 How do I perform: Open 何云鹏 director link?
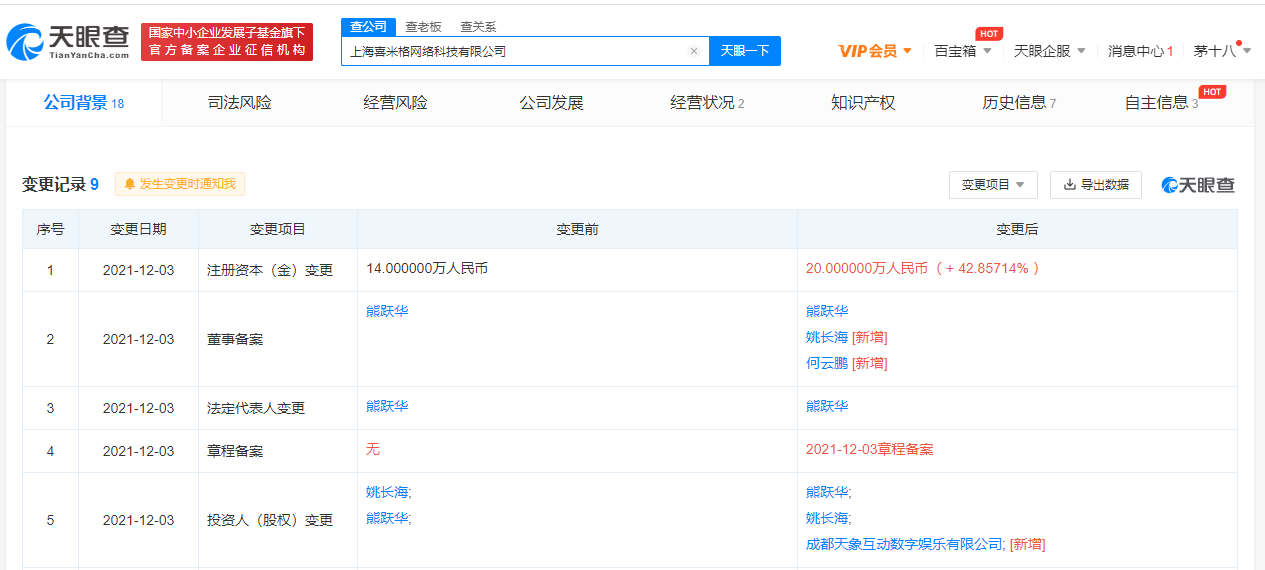click(x=827, y=363)
